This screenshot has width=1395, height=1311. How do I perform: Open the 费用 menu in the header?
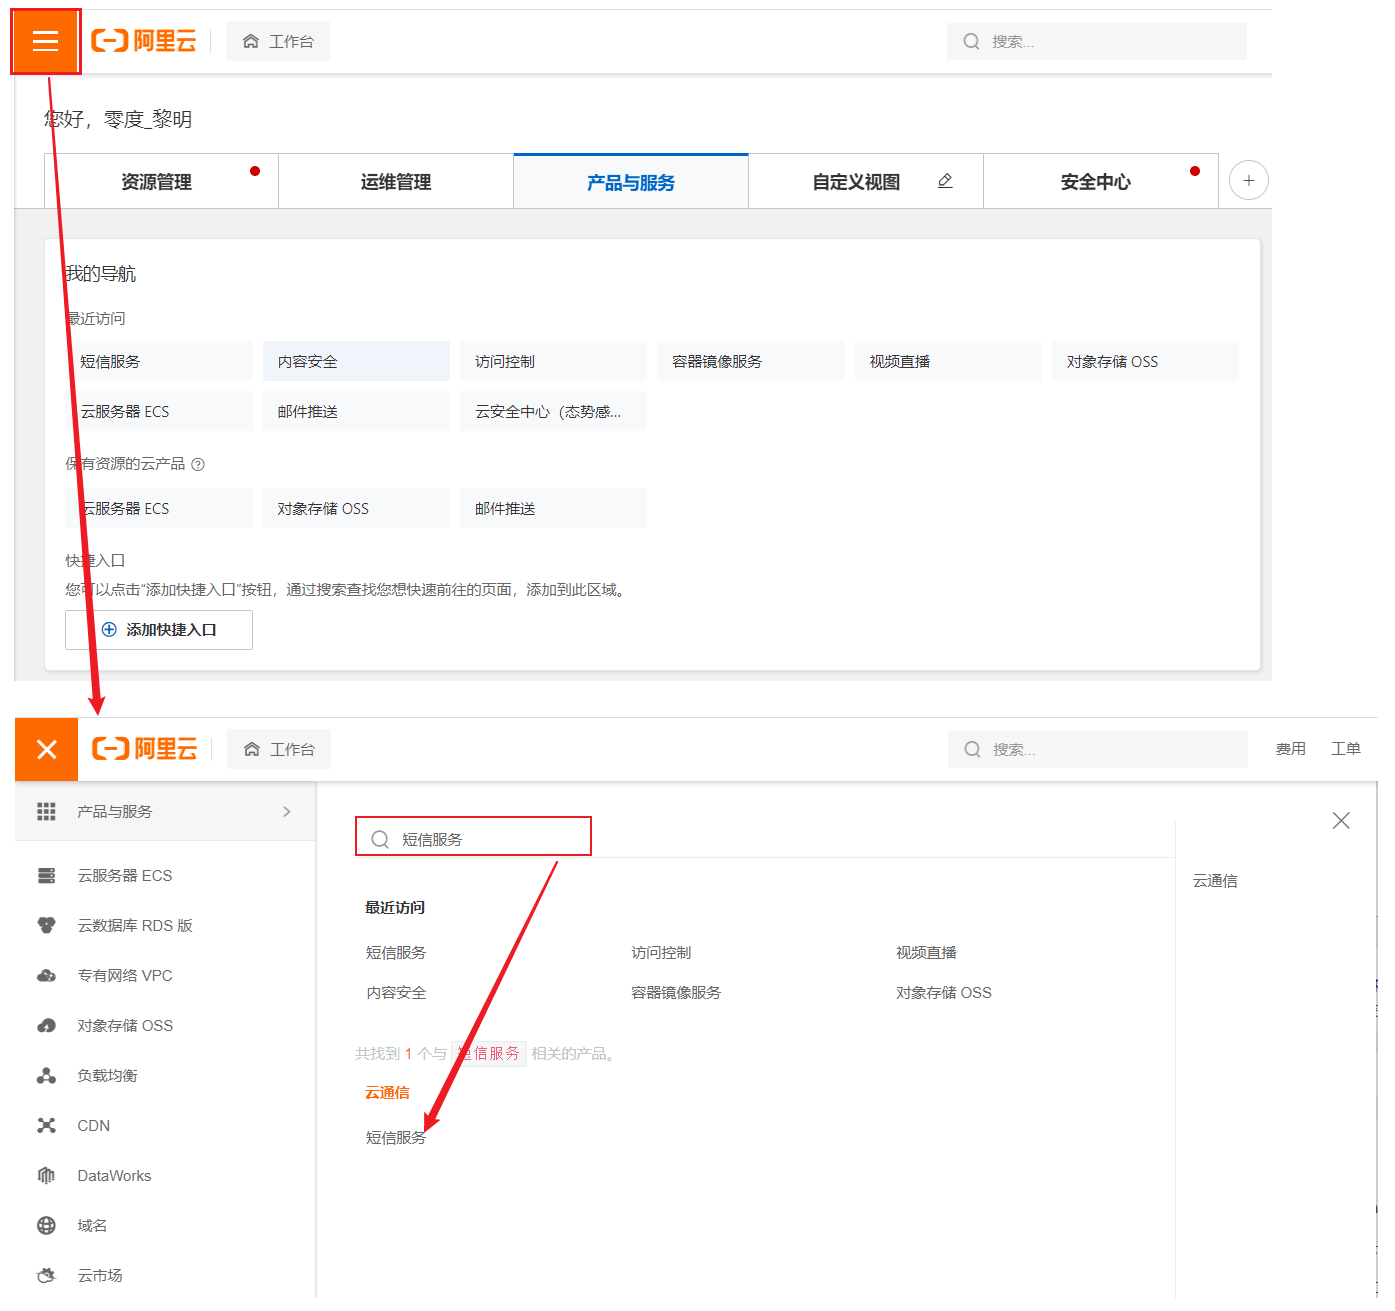[x=1290, y=749]
